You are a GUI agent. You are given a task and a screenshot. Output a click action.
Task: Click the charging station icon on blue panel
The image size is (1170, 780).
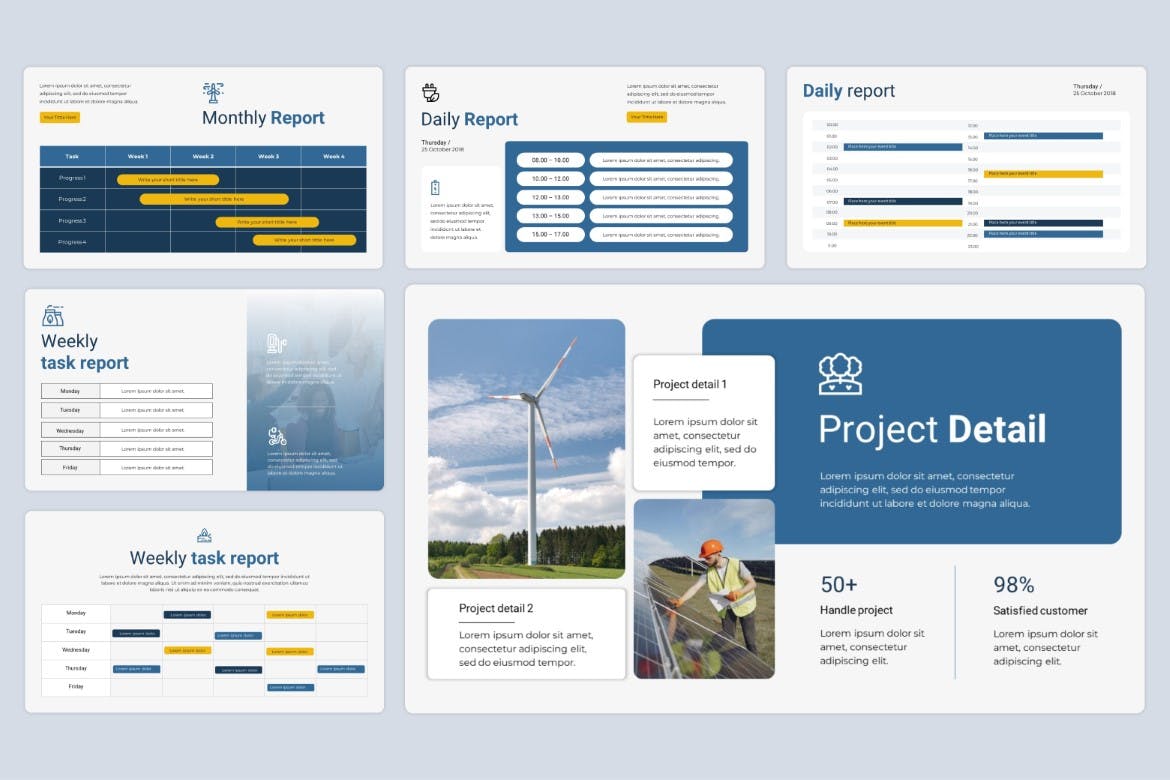point(277,344)
